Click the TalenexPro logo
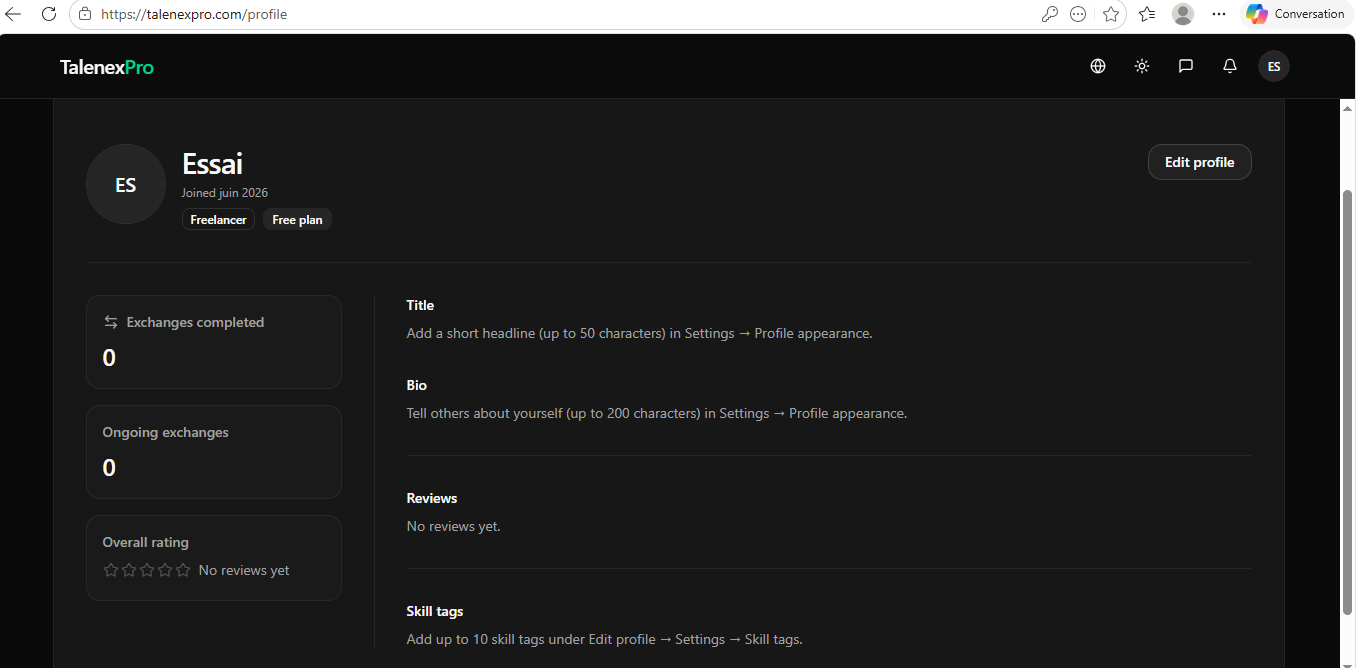The height and width of the screenshot is (668, 1359). pyautogui.click(x=107, y=67)
